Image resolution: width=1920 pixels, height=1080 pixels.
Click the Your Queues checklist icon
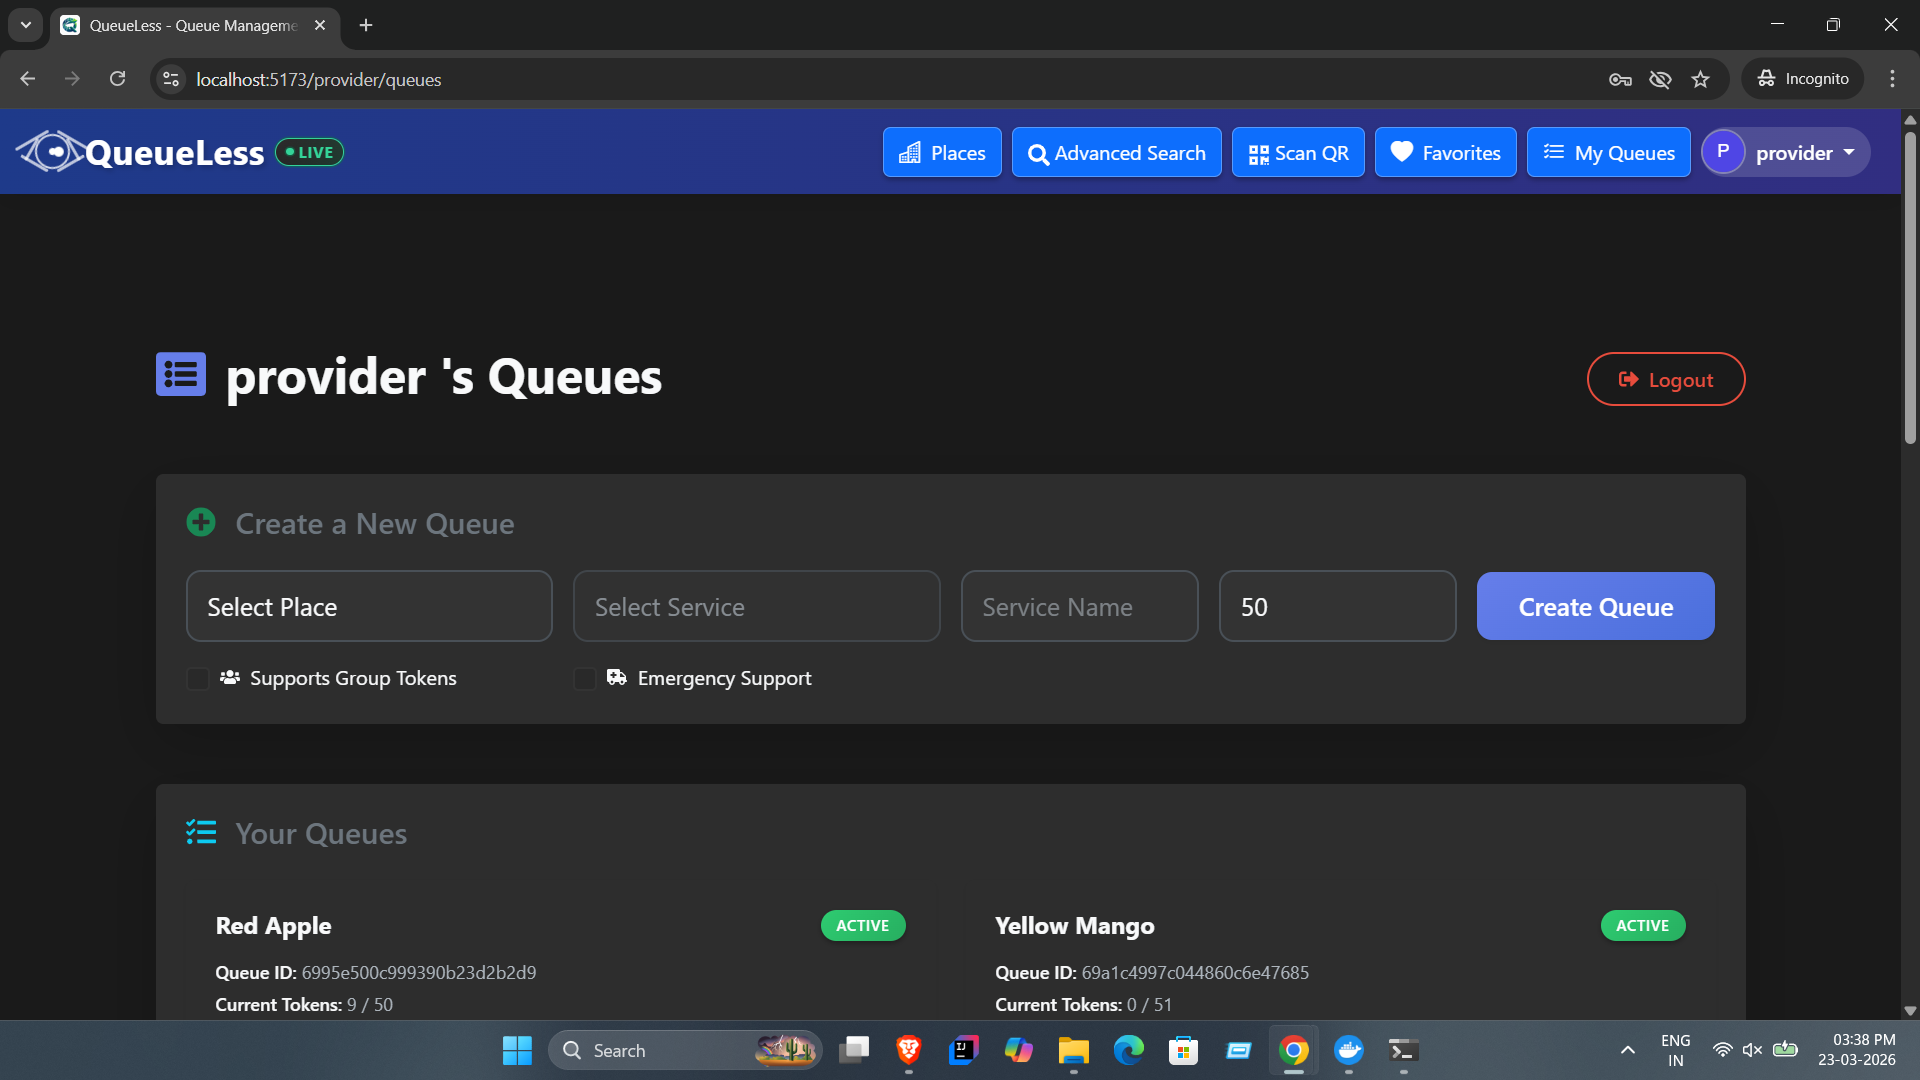pos(201,832)
